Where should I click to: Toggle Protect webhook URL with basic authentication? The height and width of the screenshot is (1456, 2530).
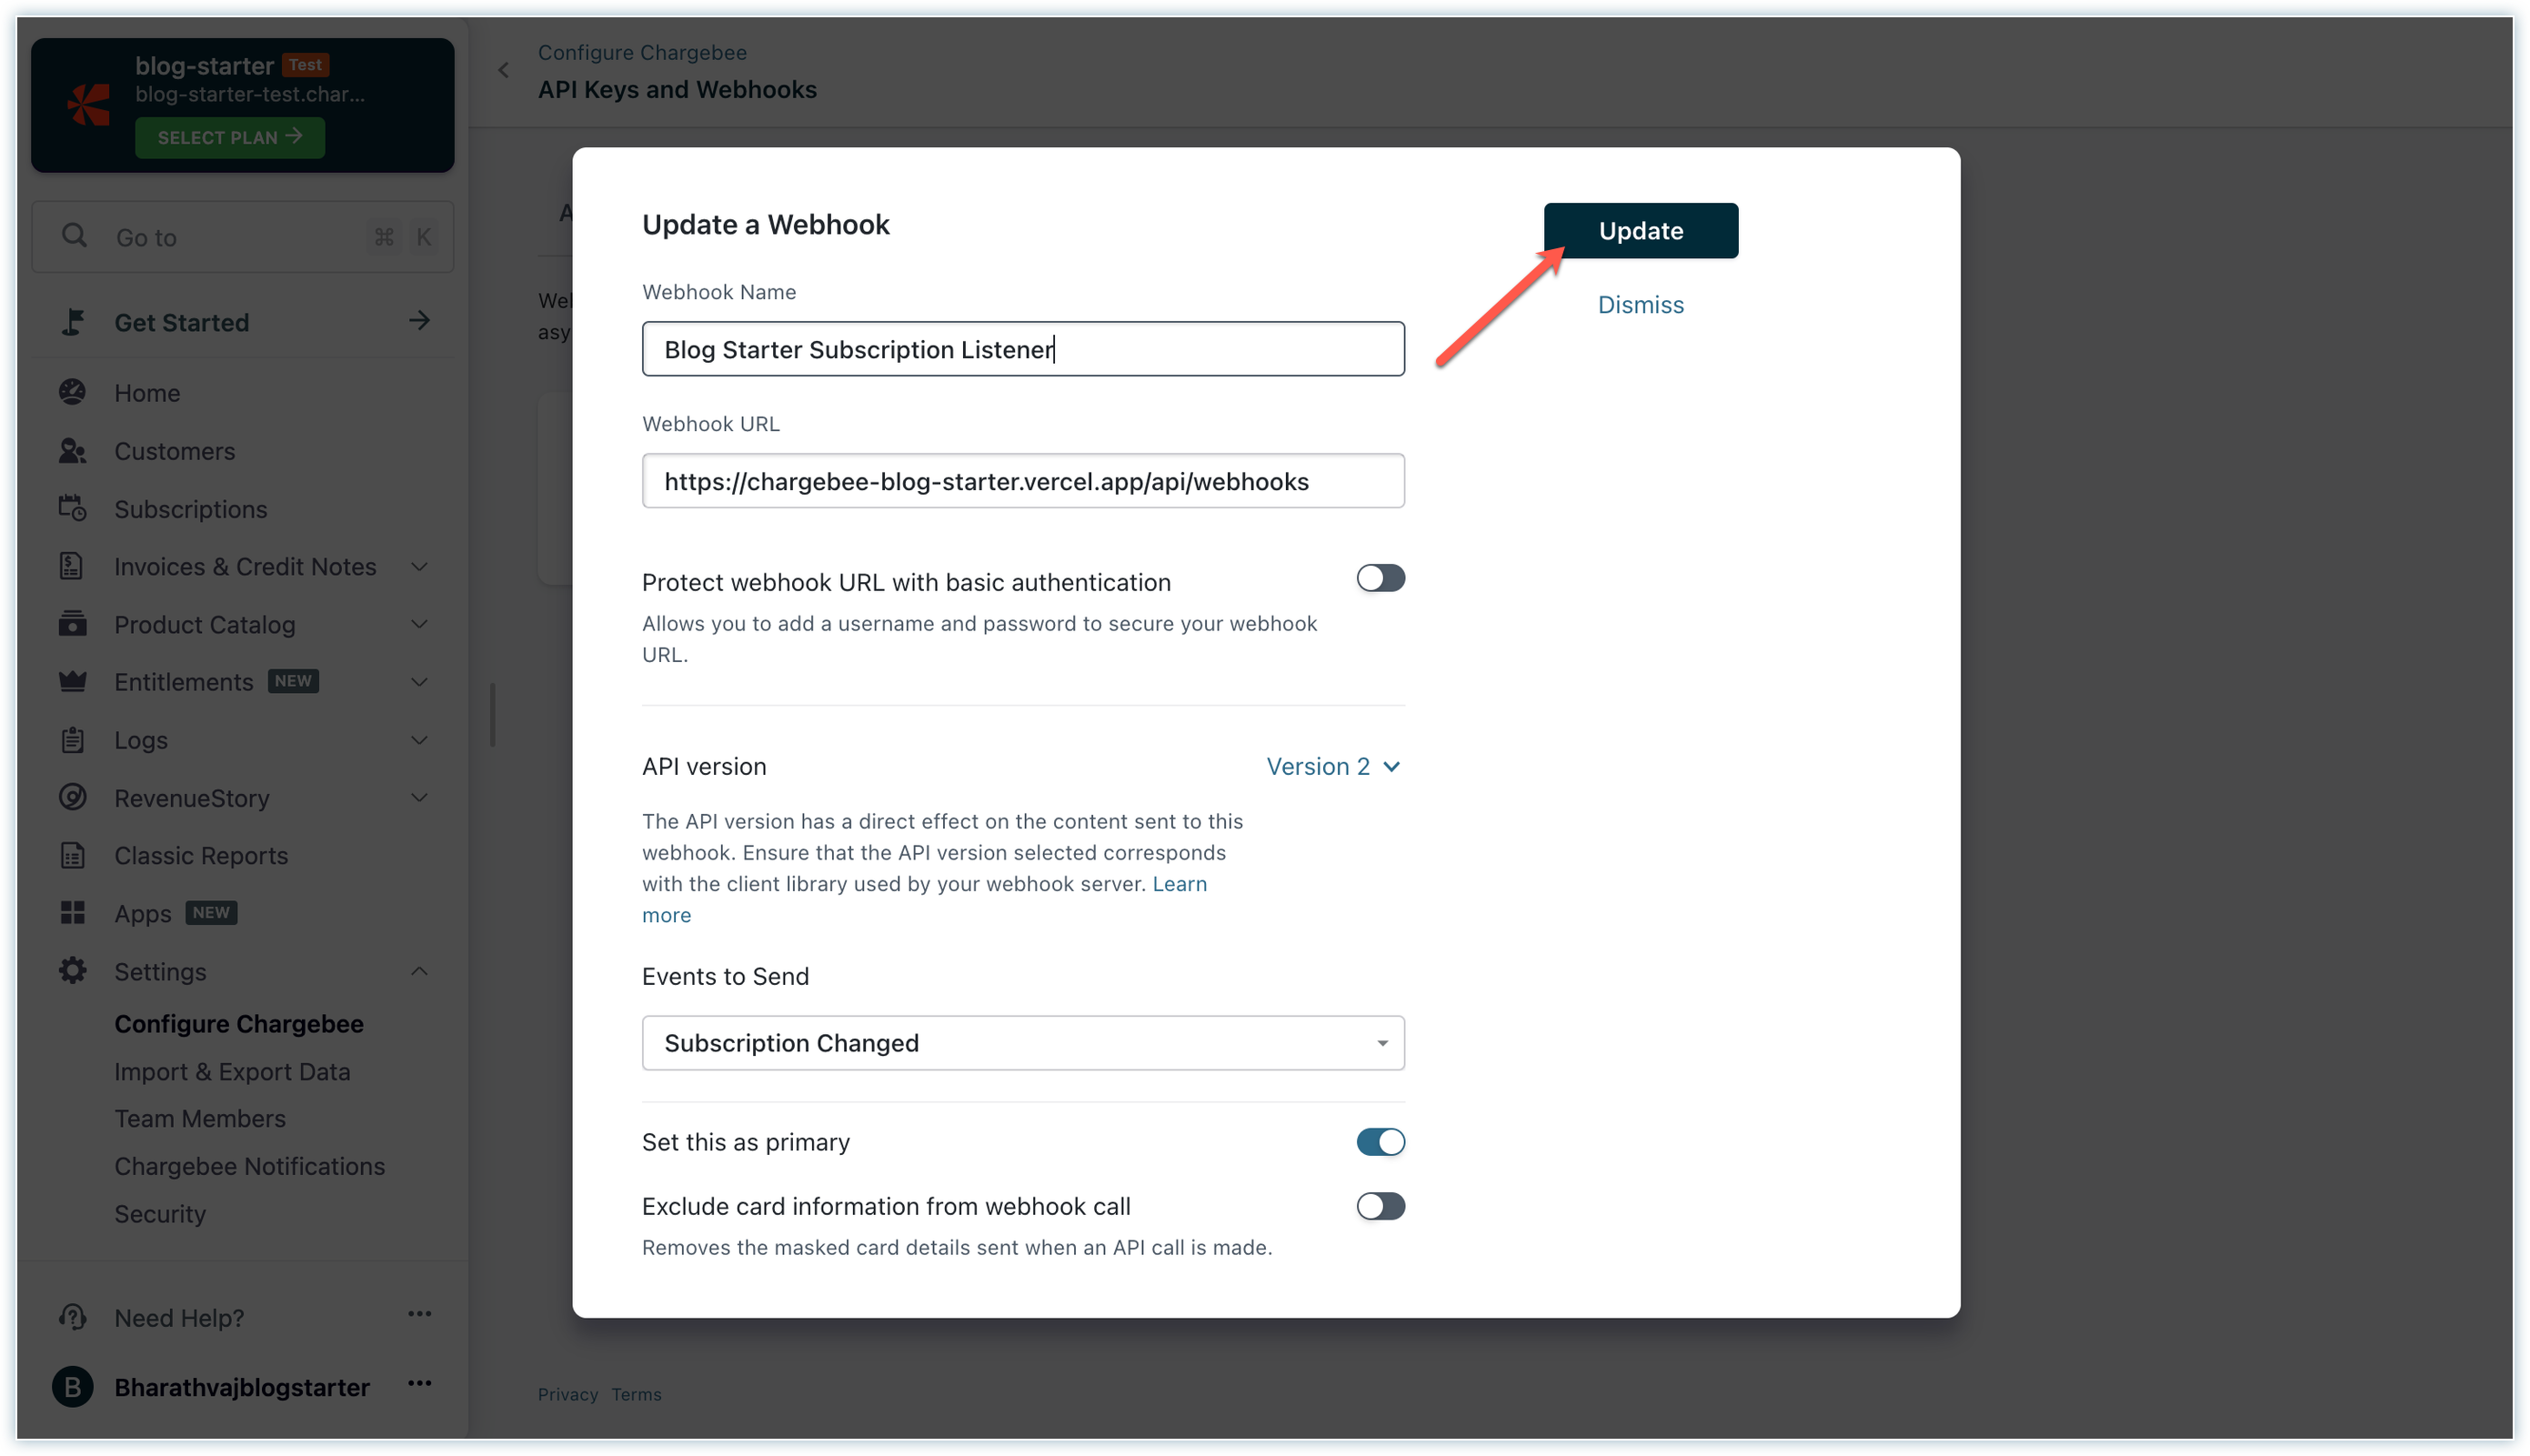(x=1380, y=578)
